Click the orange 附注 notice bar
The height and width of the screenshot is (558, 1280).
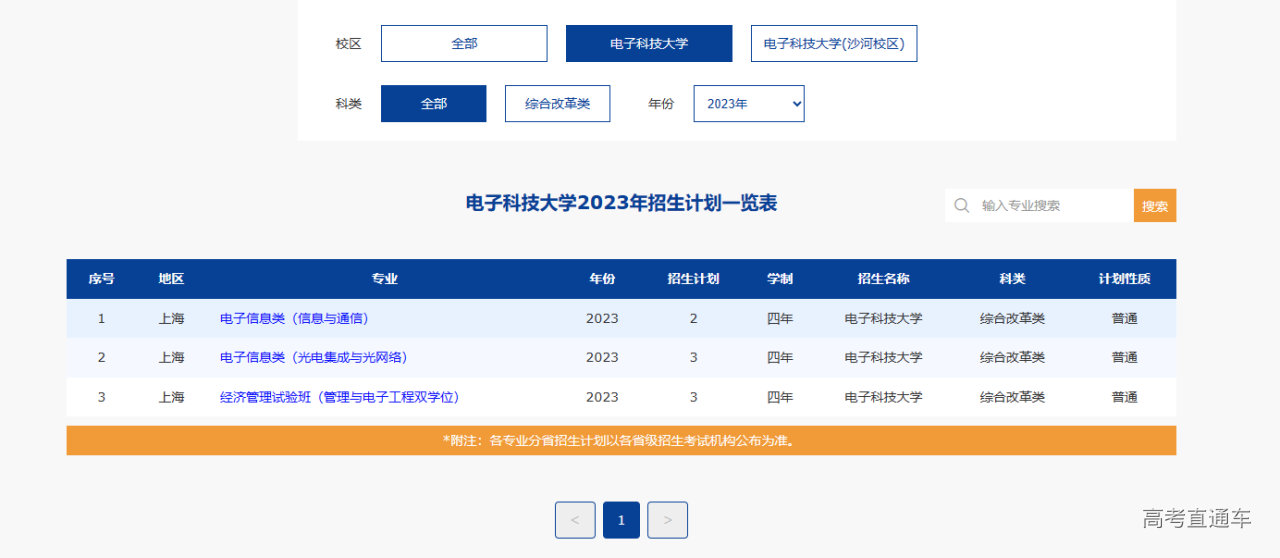(x=621, y=440)
